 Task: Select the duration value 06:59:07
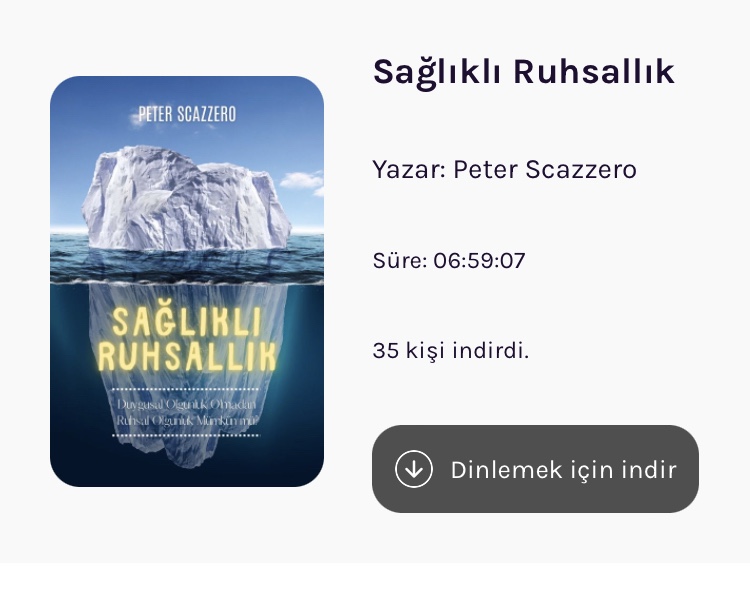(x=479, y=261)
